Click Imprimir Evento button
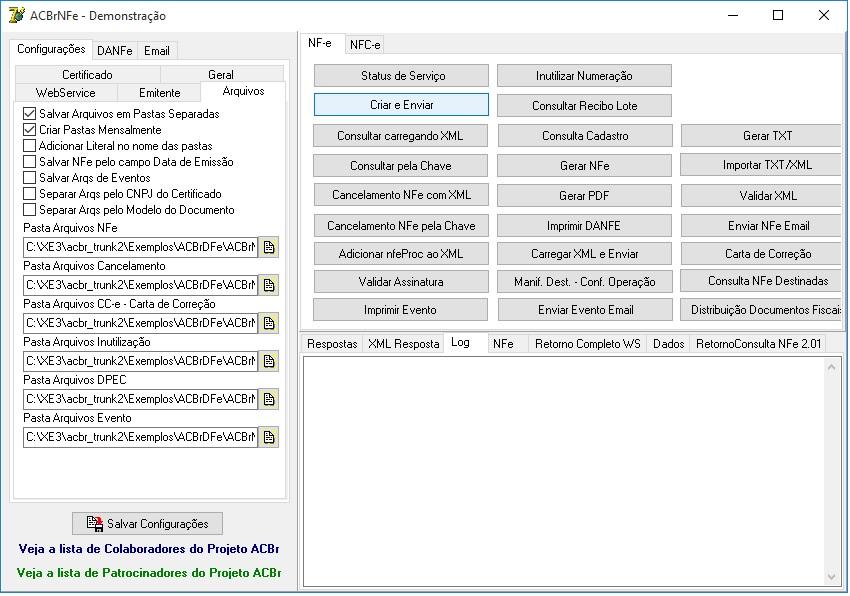Viewport: 850px width, 596px height. pos(401,310)
